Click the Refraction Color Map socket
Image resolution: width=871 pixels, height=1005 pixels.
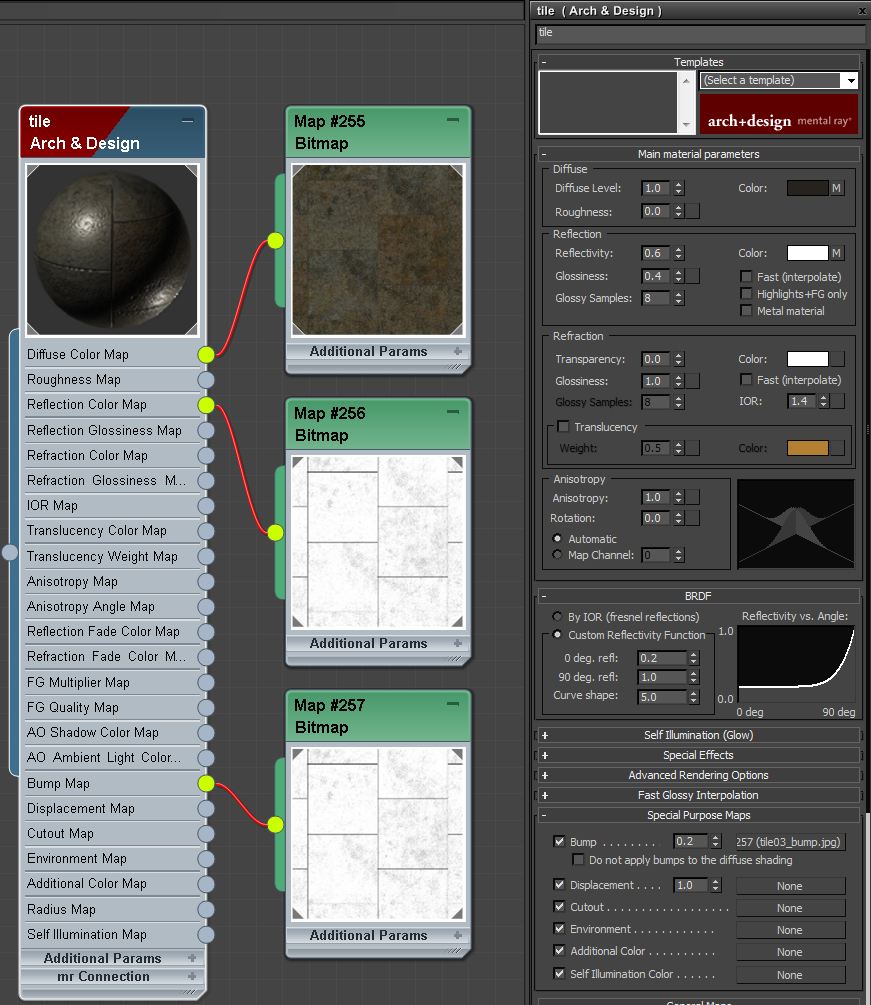206,455
